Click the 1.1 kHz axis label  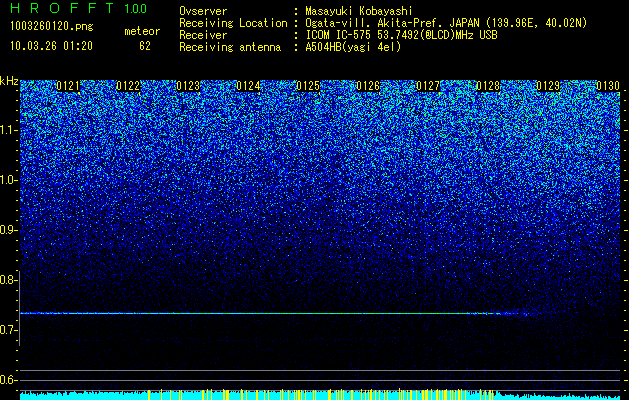coord(9,130)
